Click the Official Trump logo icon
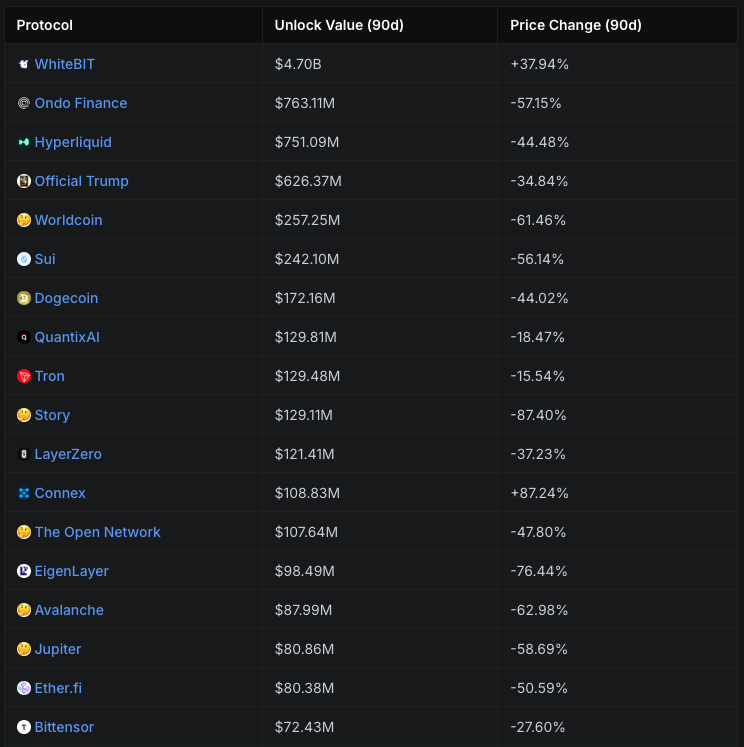Image resolution: width=744 pixels, height=747 pixels. [24, 181]
